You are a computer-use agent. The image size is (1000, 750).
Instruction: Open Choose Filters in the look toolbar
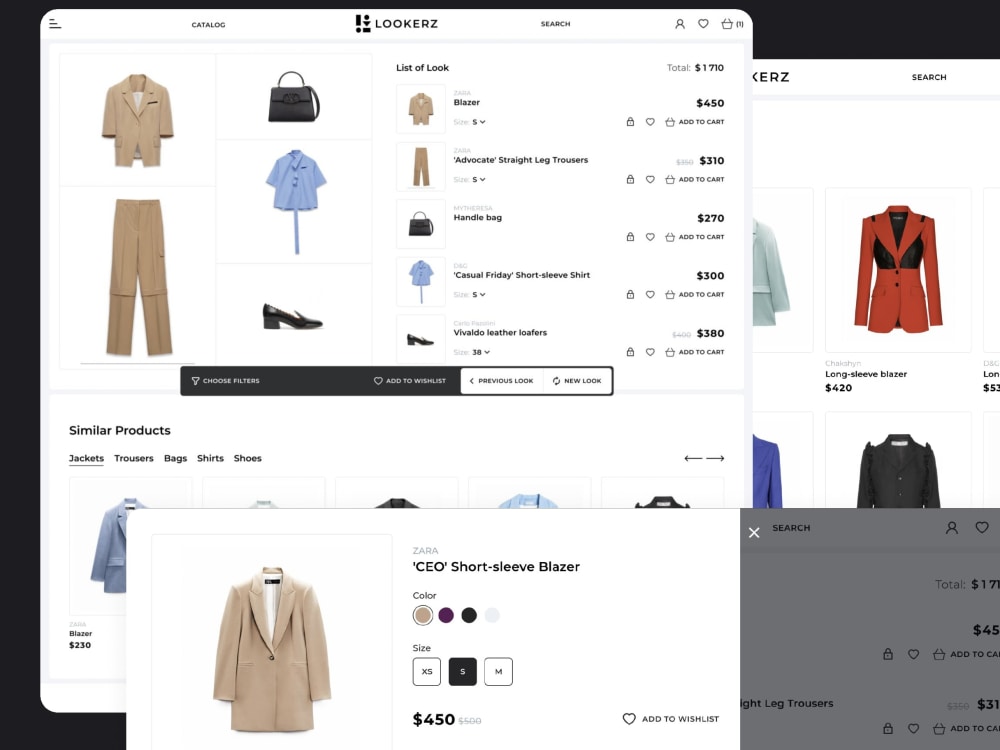click(x=225, y=381)
